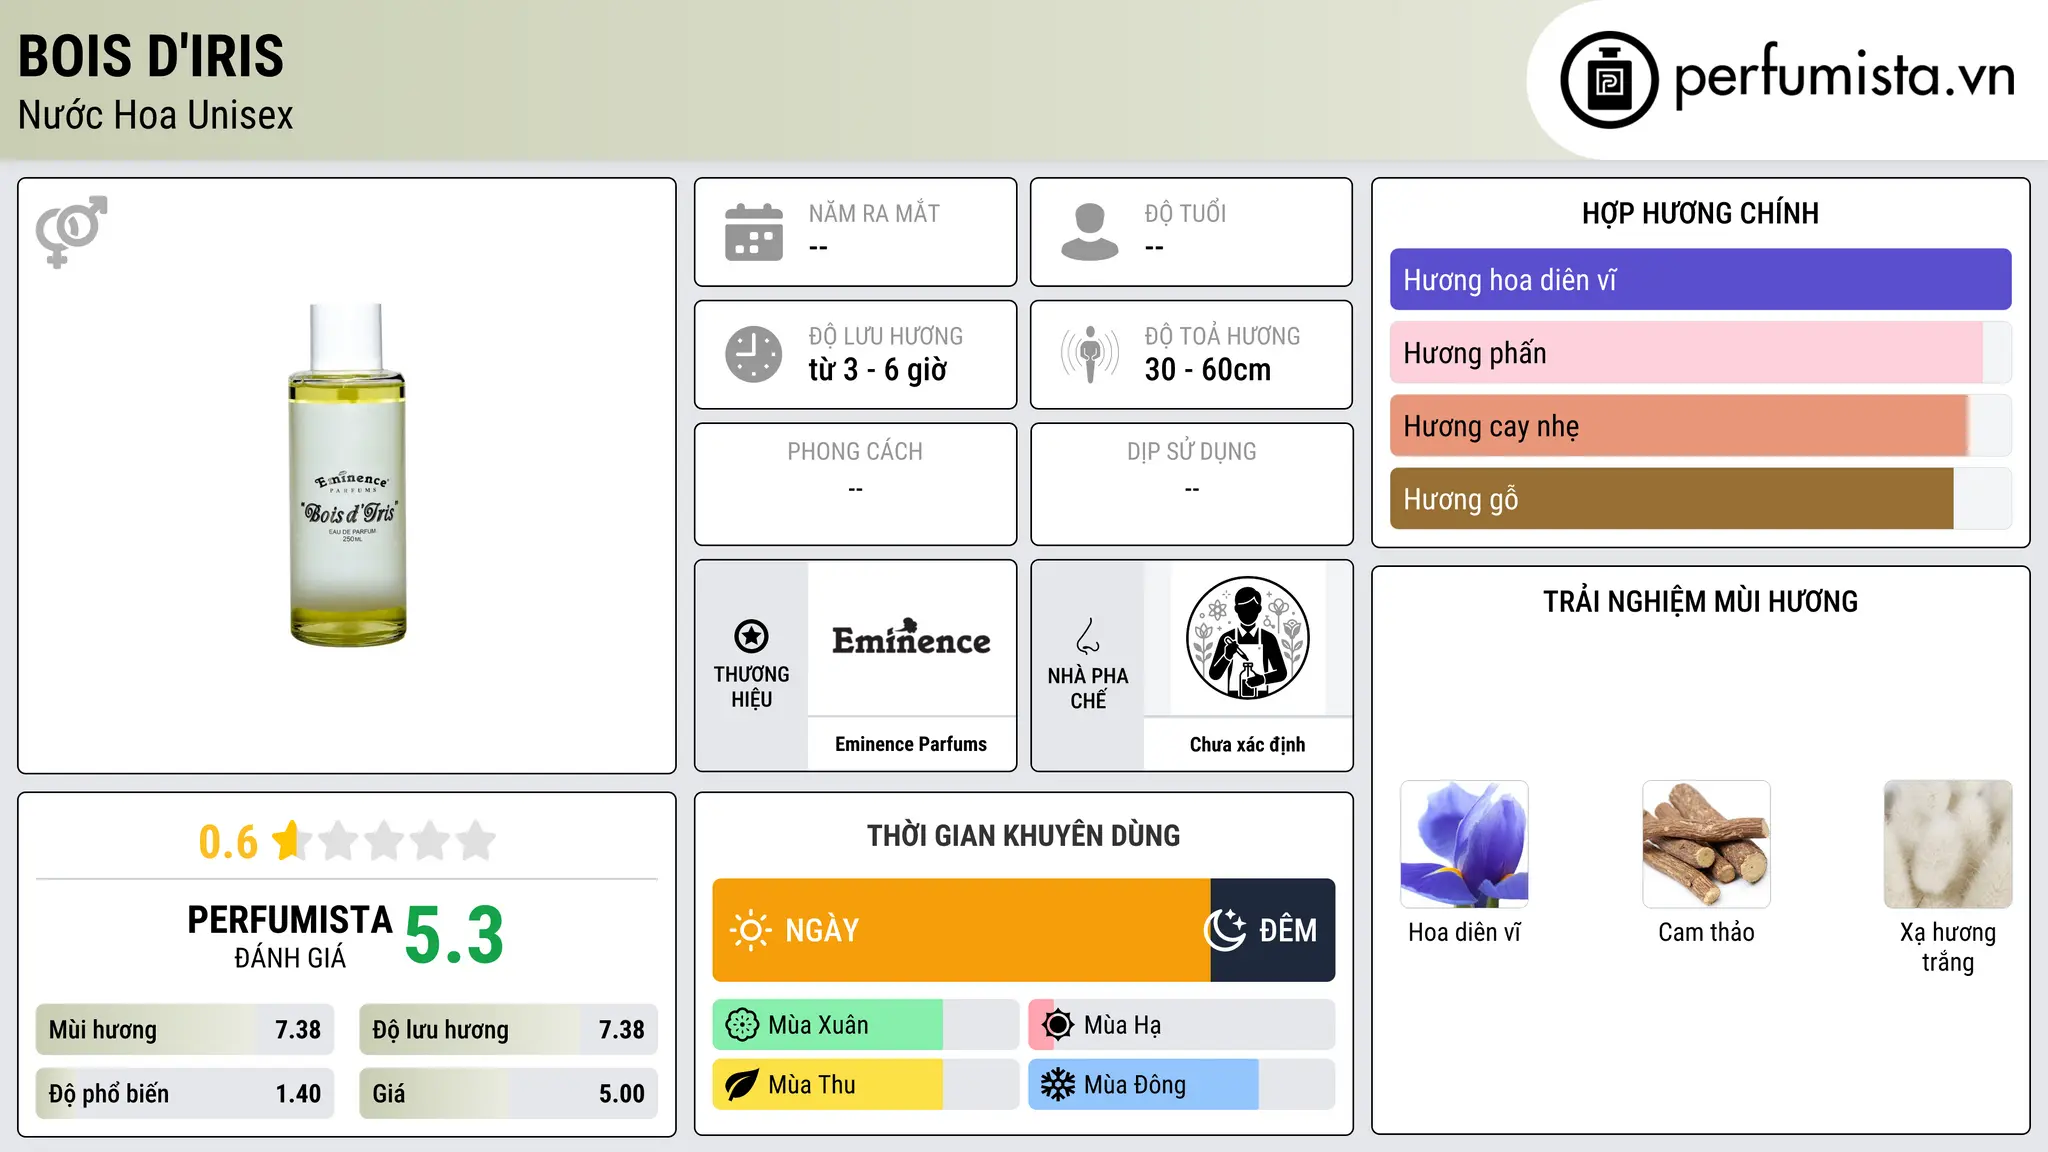Click the snowflake icon for Mùa Đông
This screenshot has width=2048, height=1152.
[x=1058, y=1085]
